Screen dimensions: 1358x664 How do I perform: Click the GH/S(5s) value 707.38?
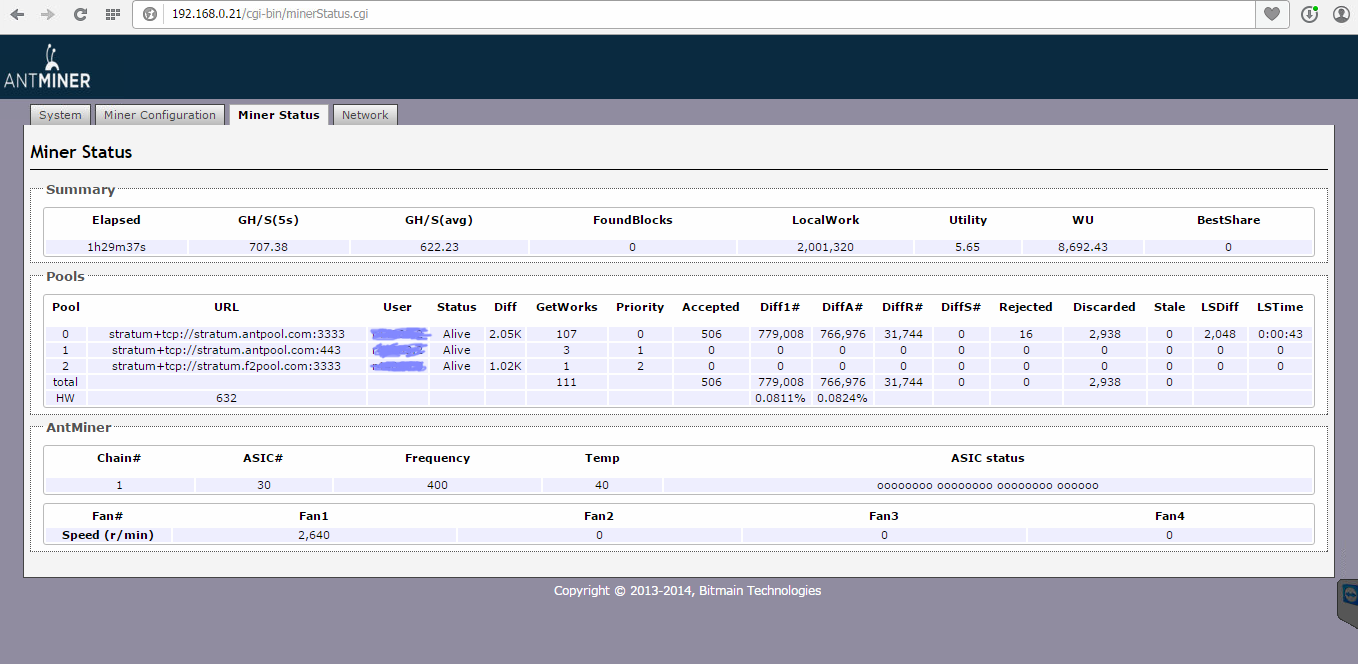click(x=267, y=247)
